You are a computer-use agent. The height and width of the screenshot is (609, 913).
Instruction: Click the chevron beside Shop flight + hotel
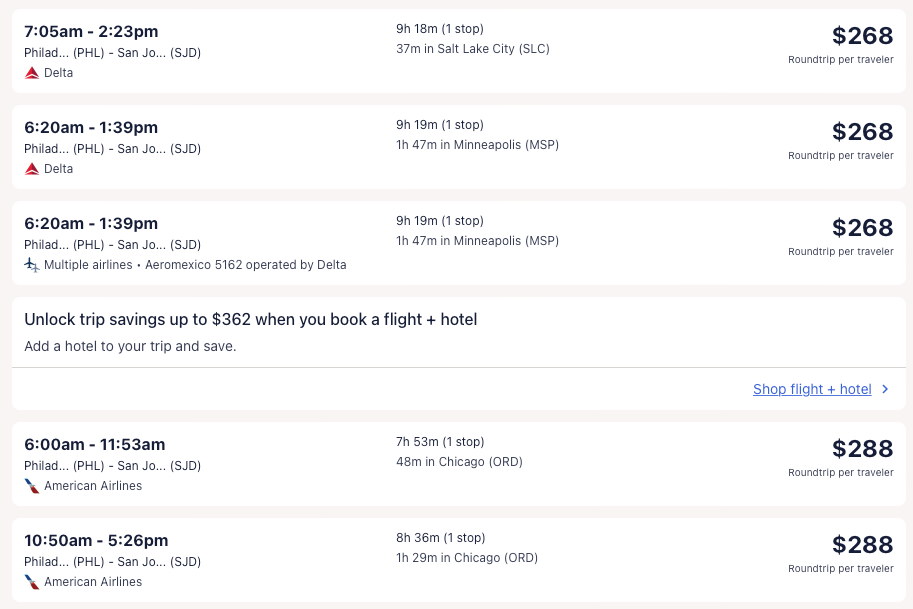[x=885, y=389]
